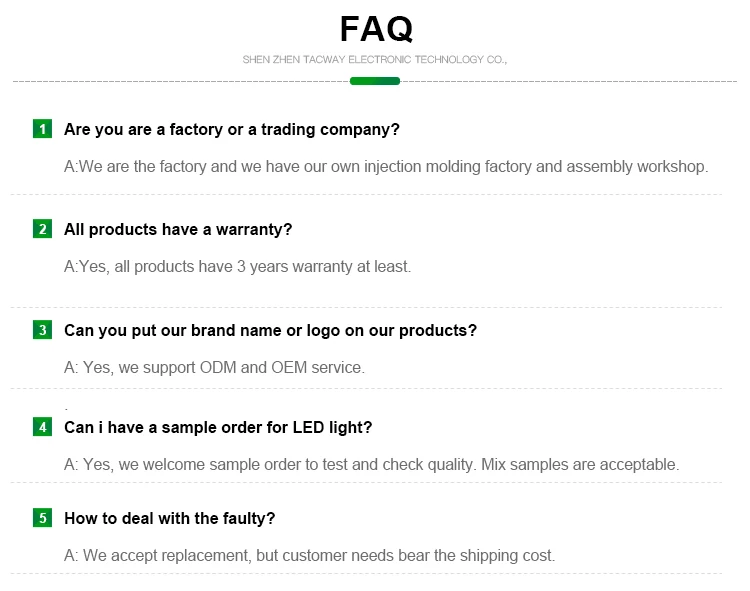Image resolution: width=750 pixels, height=591 pixels.
Task: Click the ODM and OEM service answer
Action: tap(214, 367)
